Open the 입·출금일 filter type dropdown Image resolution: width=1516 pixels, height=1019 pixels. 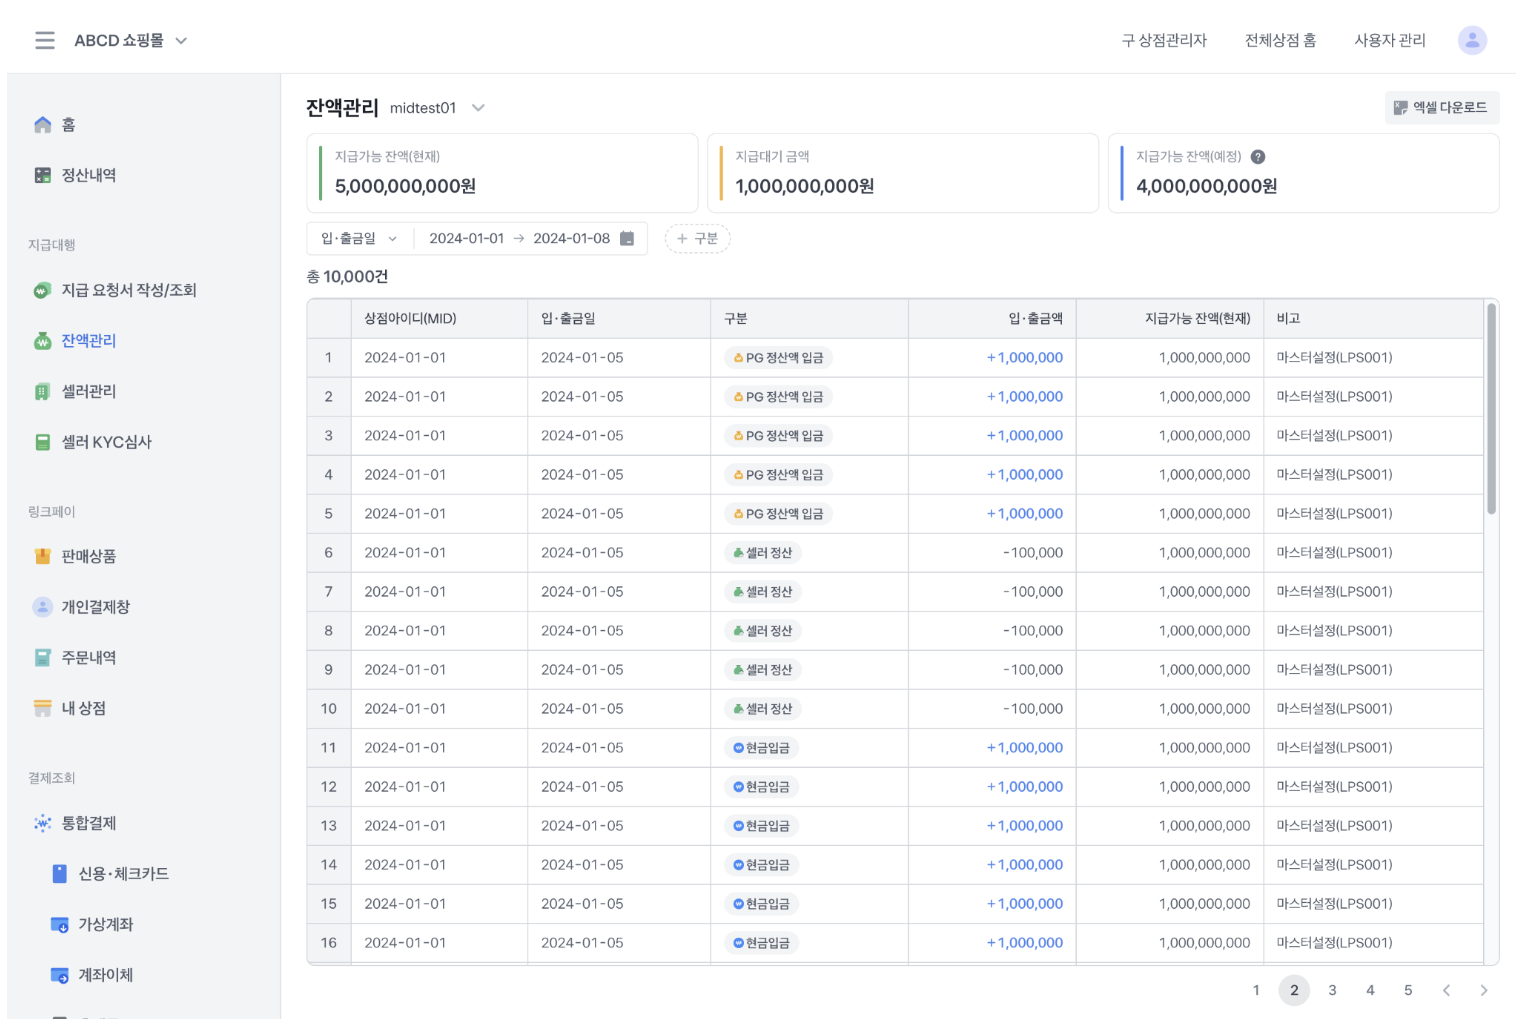(358, 238)
